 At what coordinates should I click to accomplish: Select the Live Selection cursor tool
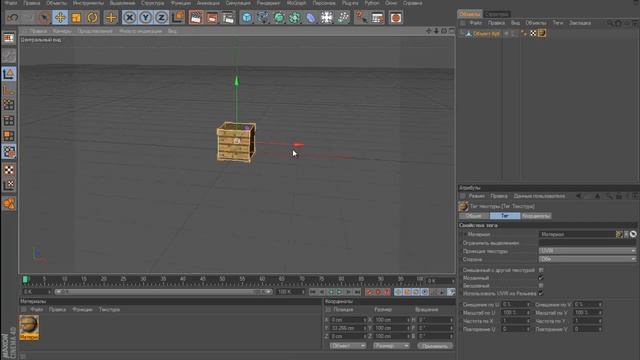pos(44,18)
